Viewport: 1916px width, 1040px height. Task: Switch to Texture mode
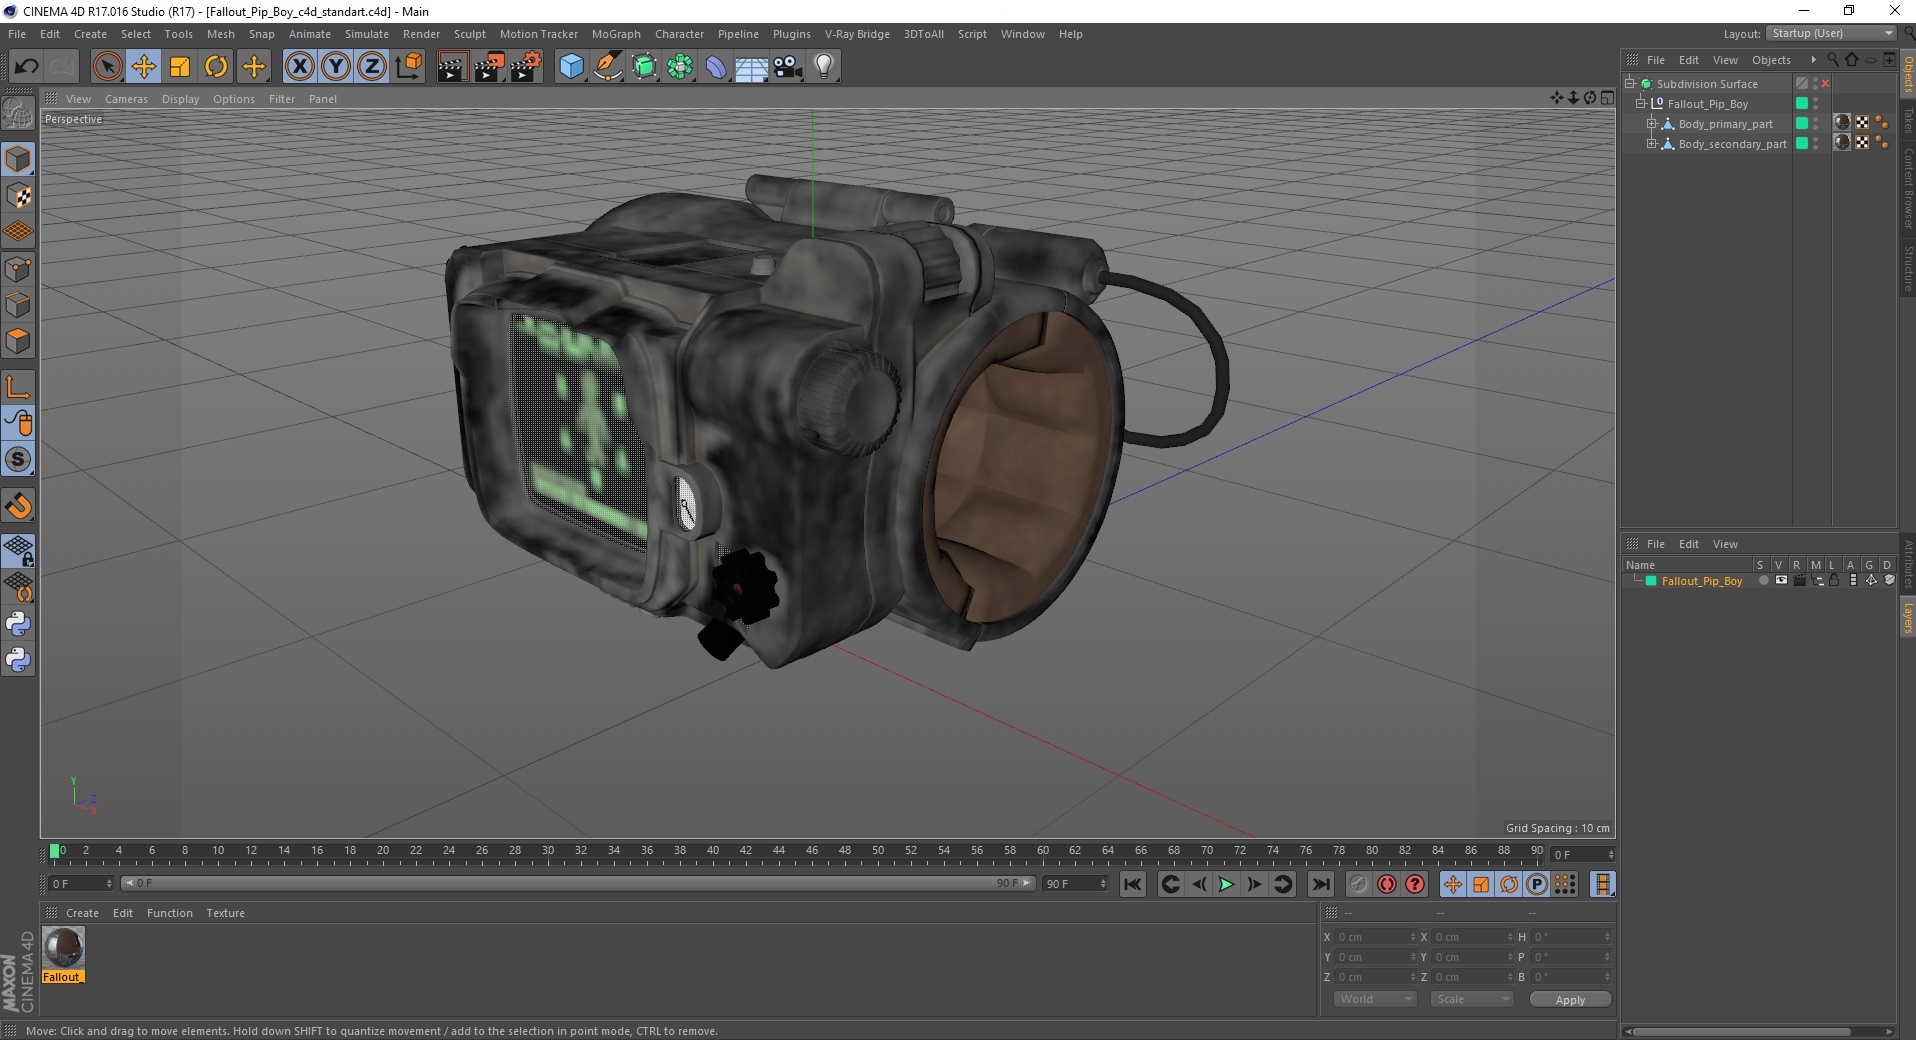(18, 196)
